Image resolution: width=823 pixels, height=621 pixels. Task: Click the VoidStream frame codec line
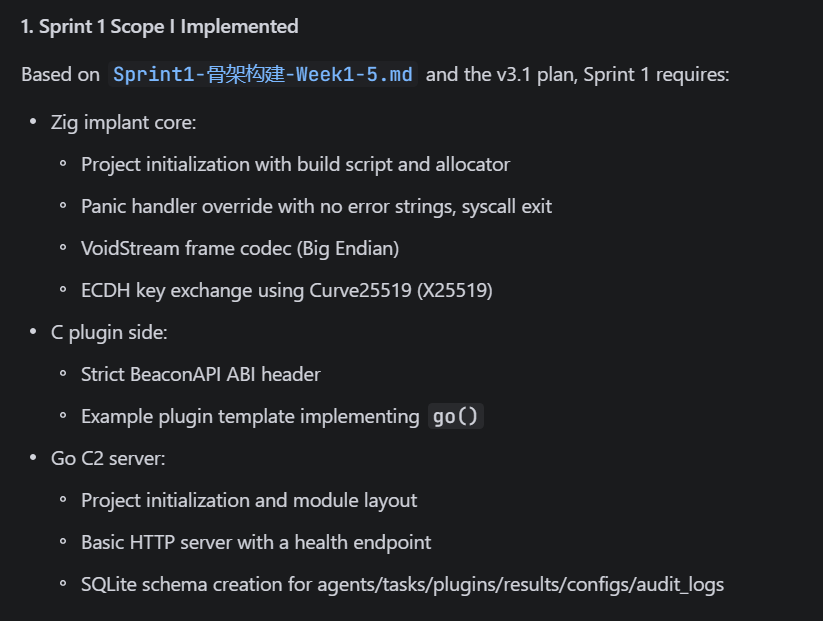click(x=240, y=248)
